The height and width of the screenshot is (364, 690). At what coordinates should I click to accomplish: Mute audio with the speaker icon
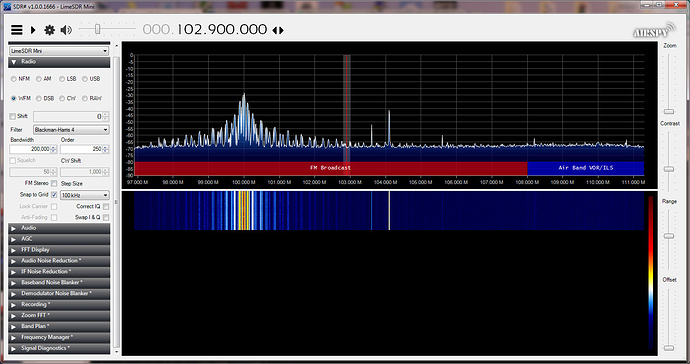(66, 30)
